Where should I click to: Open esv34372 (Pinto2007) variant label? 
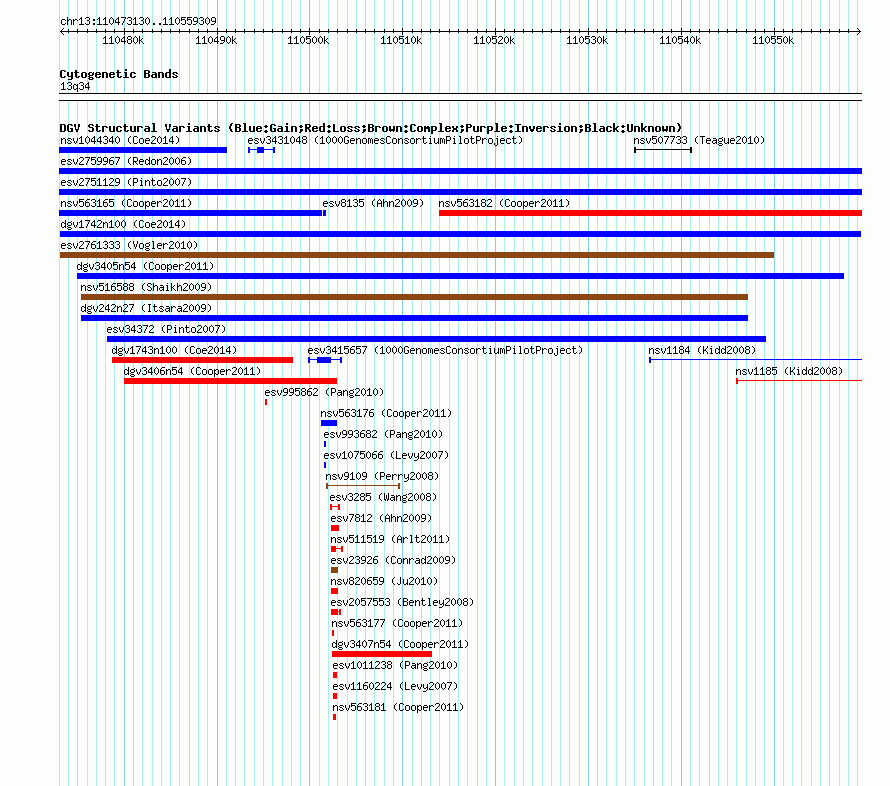pos(166,329)
